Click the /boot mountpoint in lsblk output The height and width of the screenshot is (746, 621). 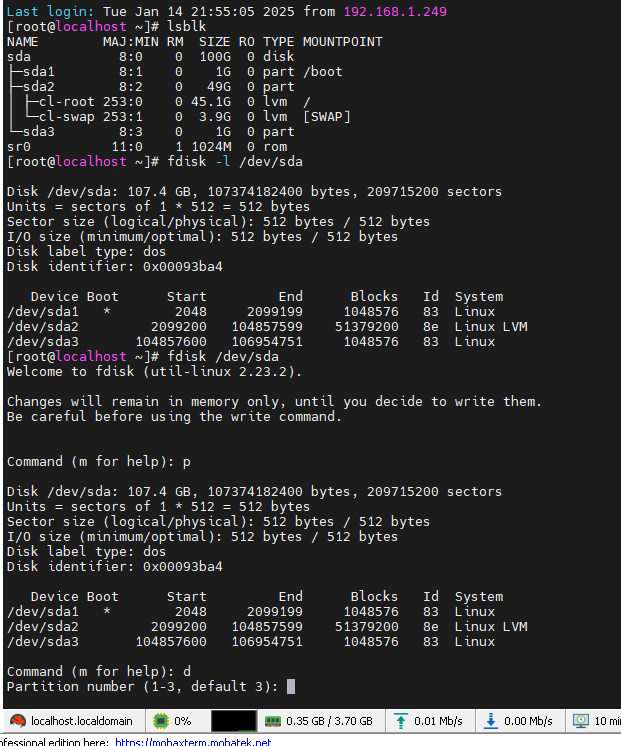click(323, 72)
